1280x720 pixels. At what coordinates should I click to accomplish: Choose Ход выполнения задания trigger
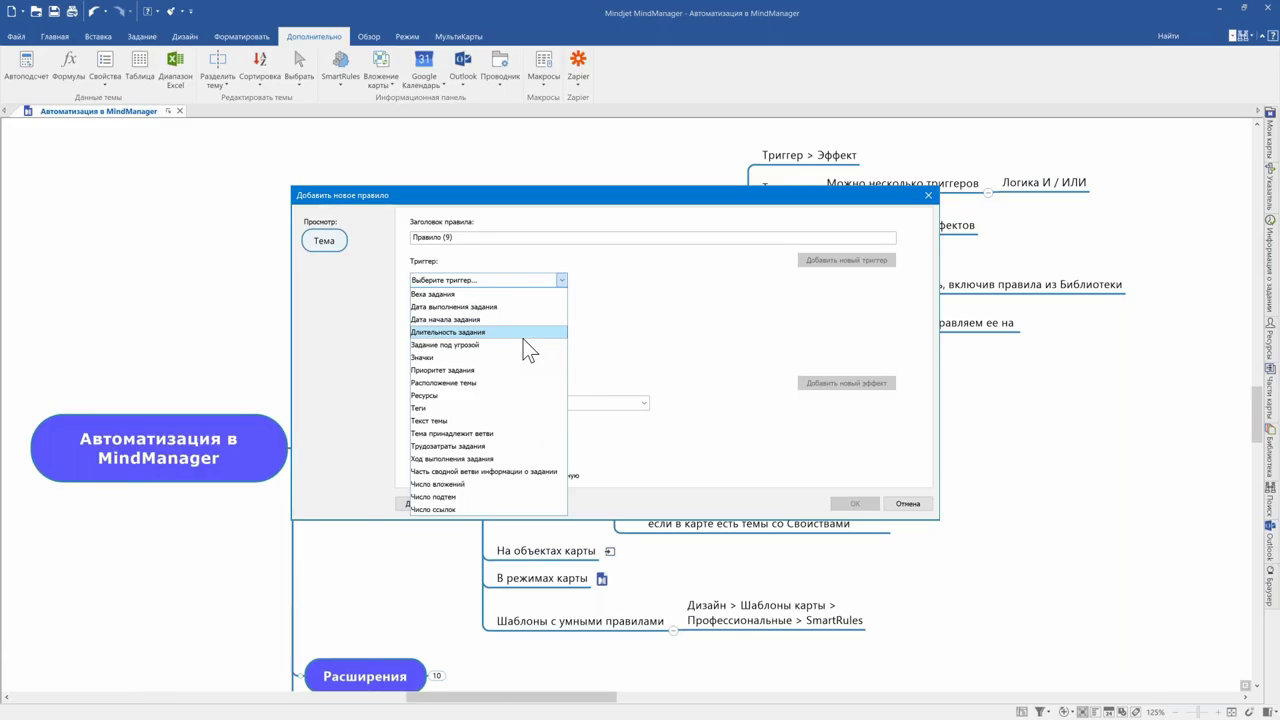pos(488,459)
